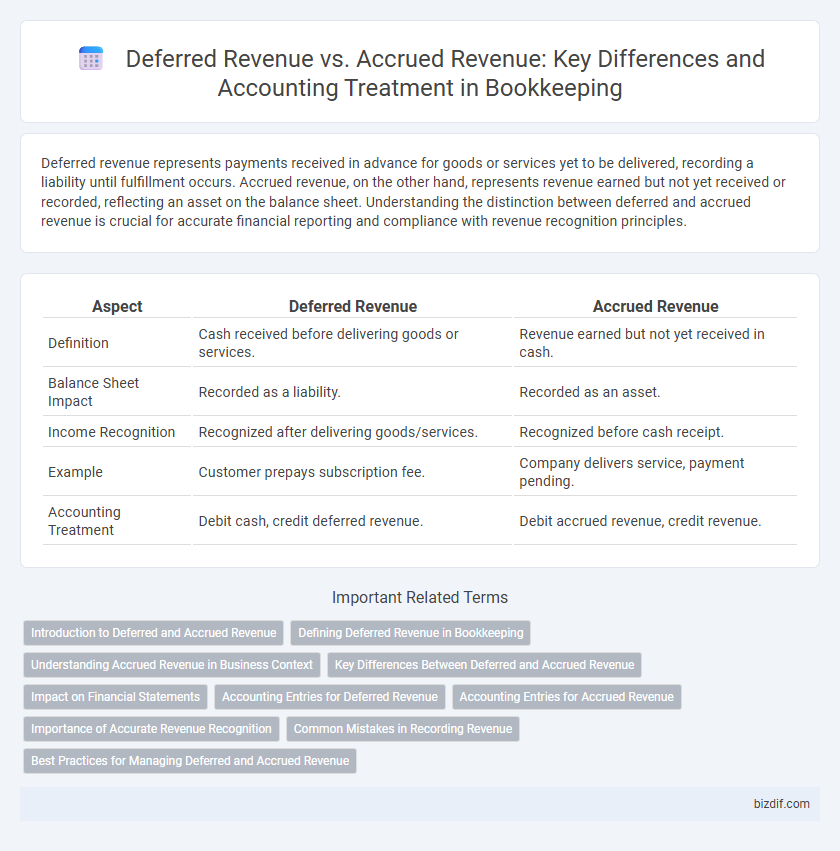Click cell 'Recognized before cash receipt.'
Viewport: 840px width, 851px height.
656,432
